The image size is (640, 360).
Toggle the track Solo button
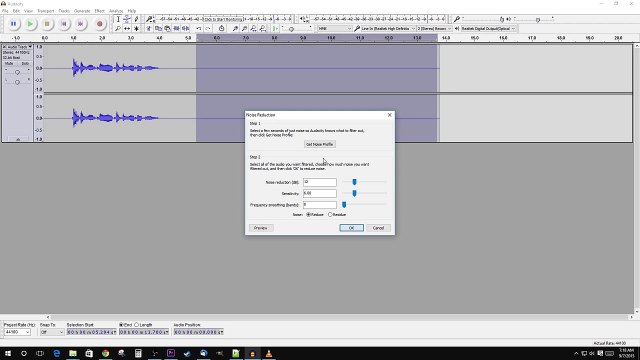tap(24, 64)
